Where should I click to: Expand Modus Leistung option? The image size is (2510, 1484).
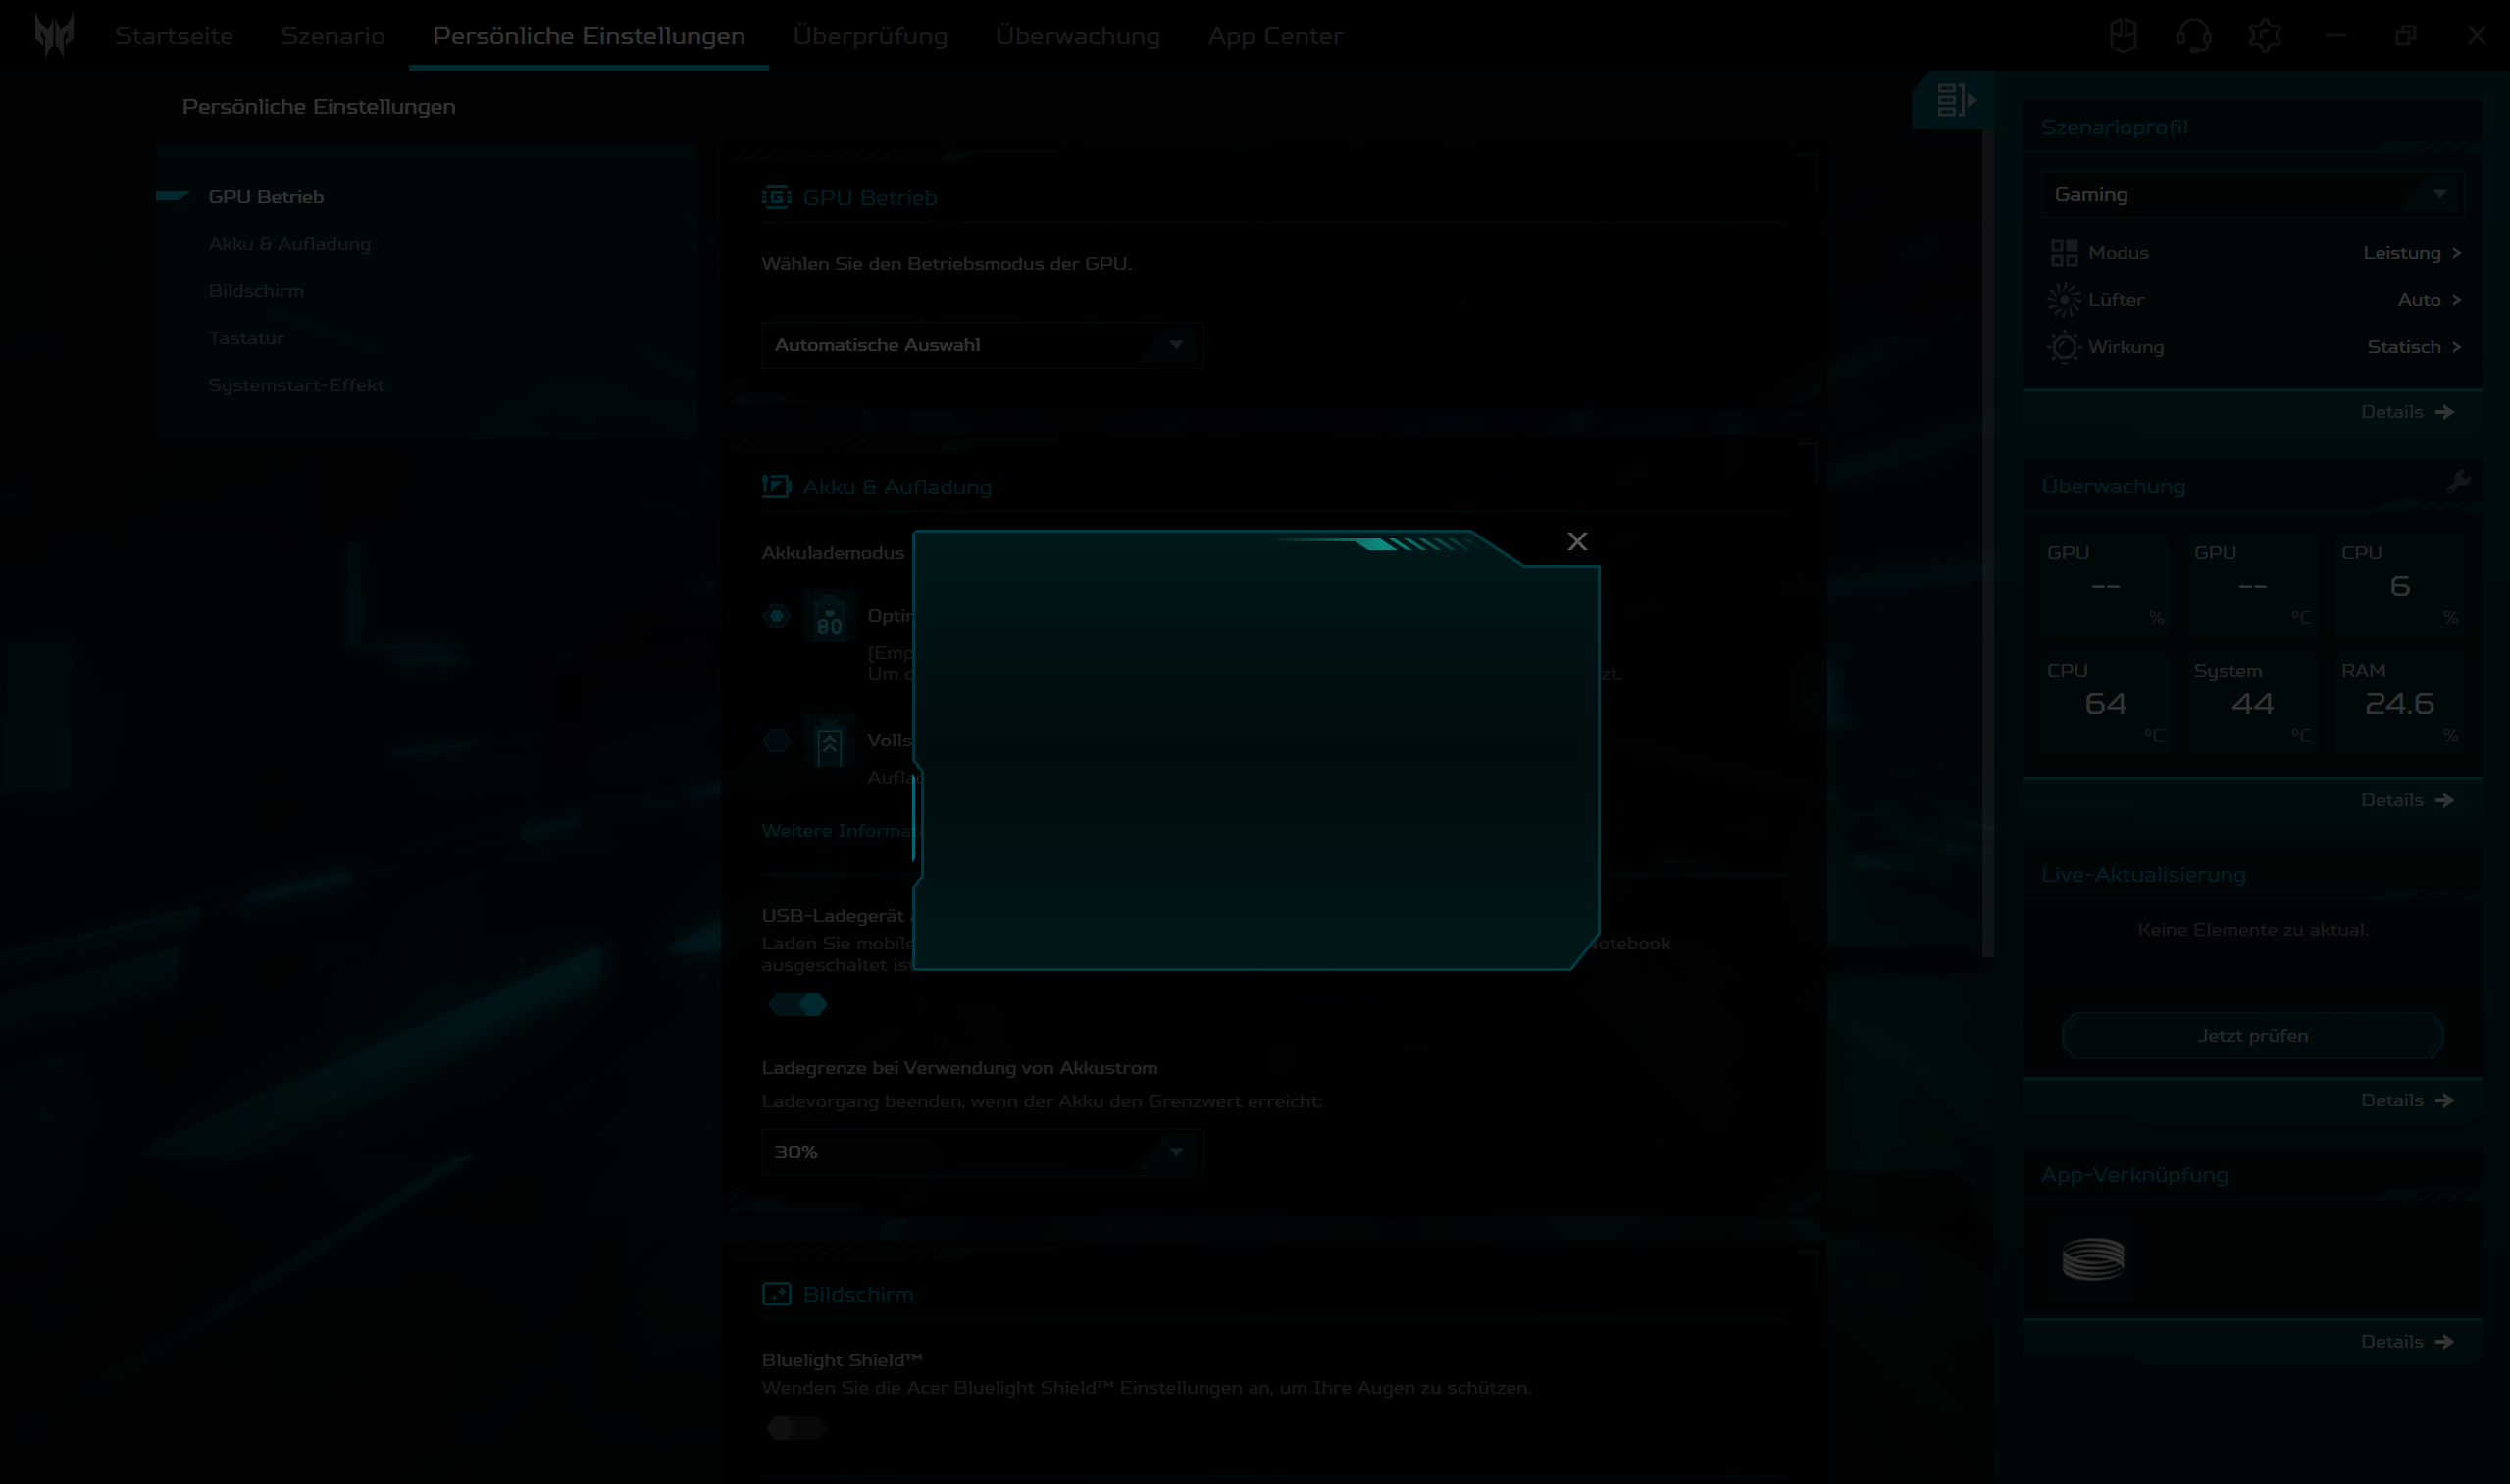[x=2411, y=253]
